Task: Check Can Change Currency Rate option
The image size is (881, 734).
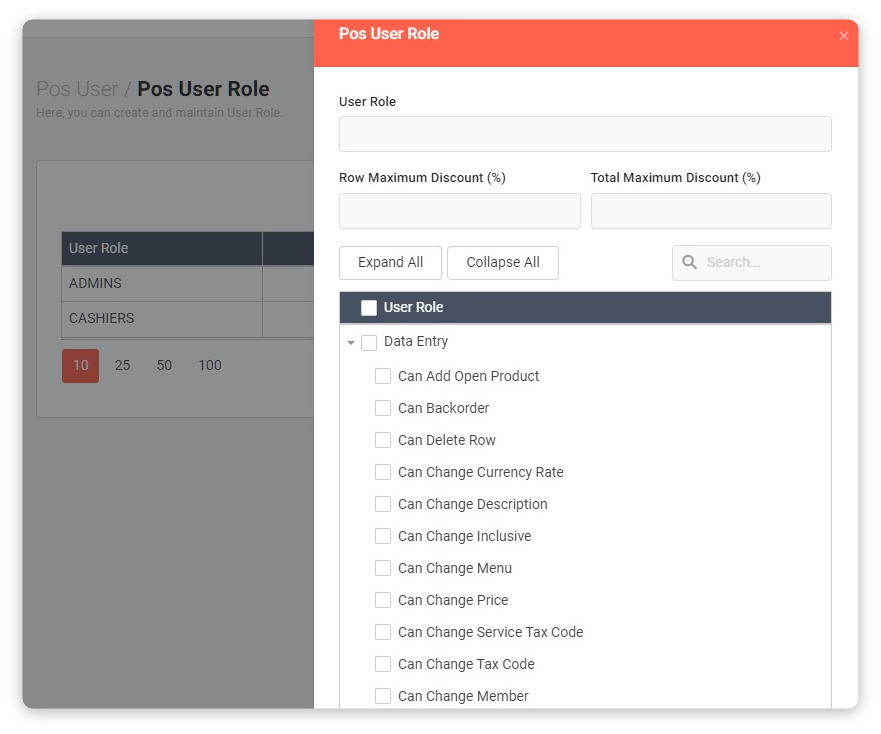Action: pos(383,472)
